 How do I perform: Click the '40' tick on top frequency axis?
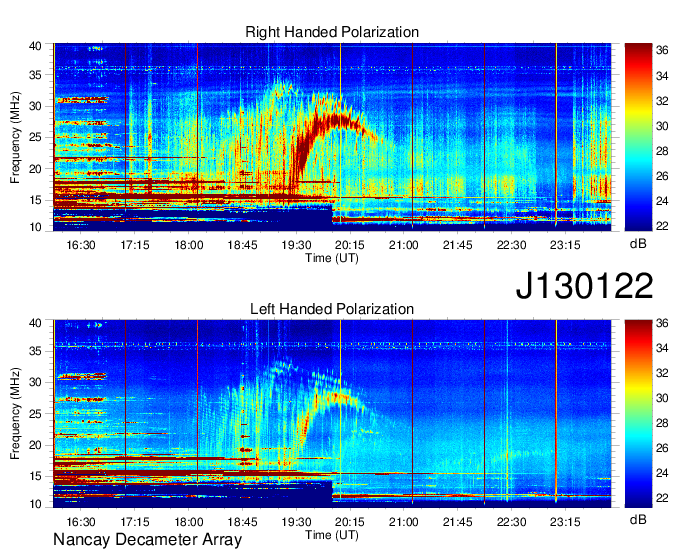[36, 46]
